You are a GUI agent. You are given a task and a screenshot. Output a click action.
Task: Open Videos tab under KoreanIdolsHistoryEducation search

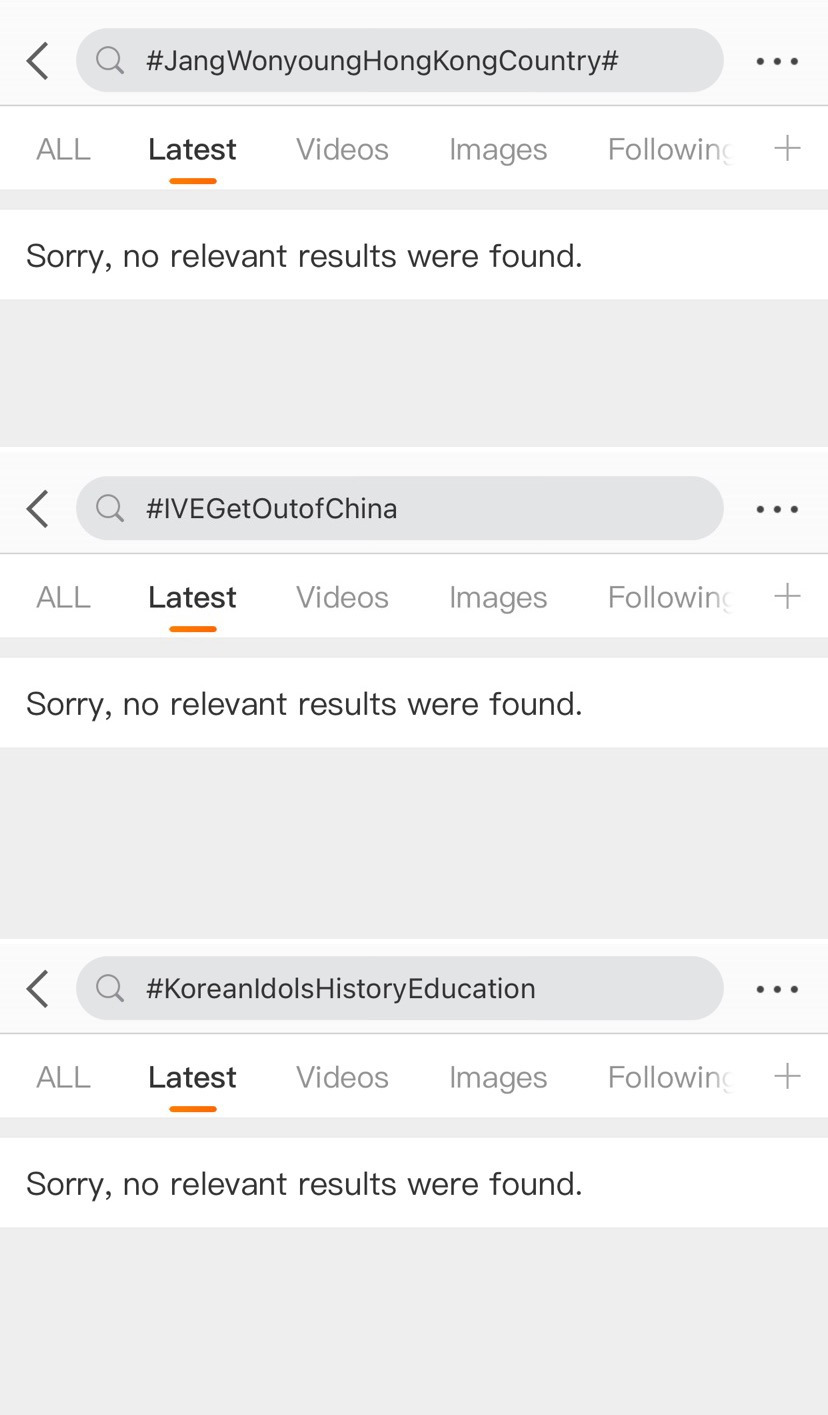coord(342,1078)
